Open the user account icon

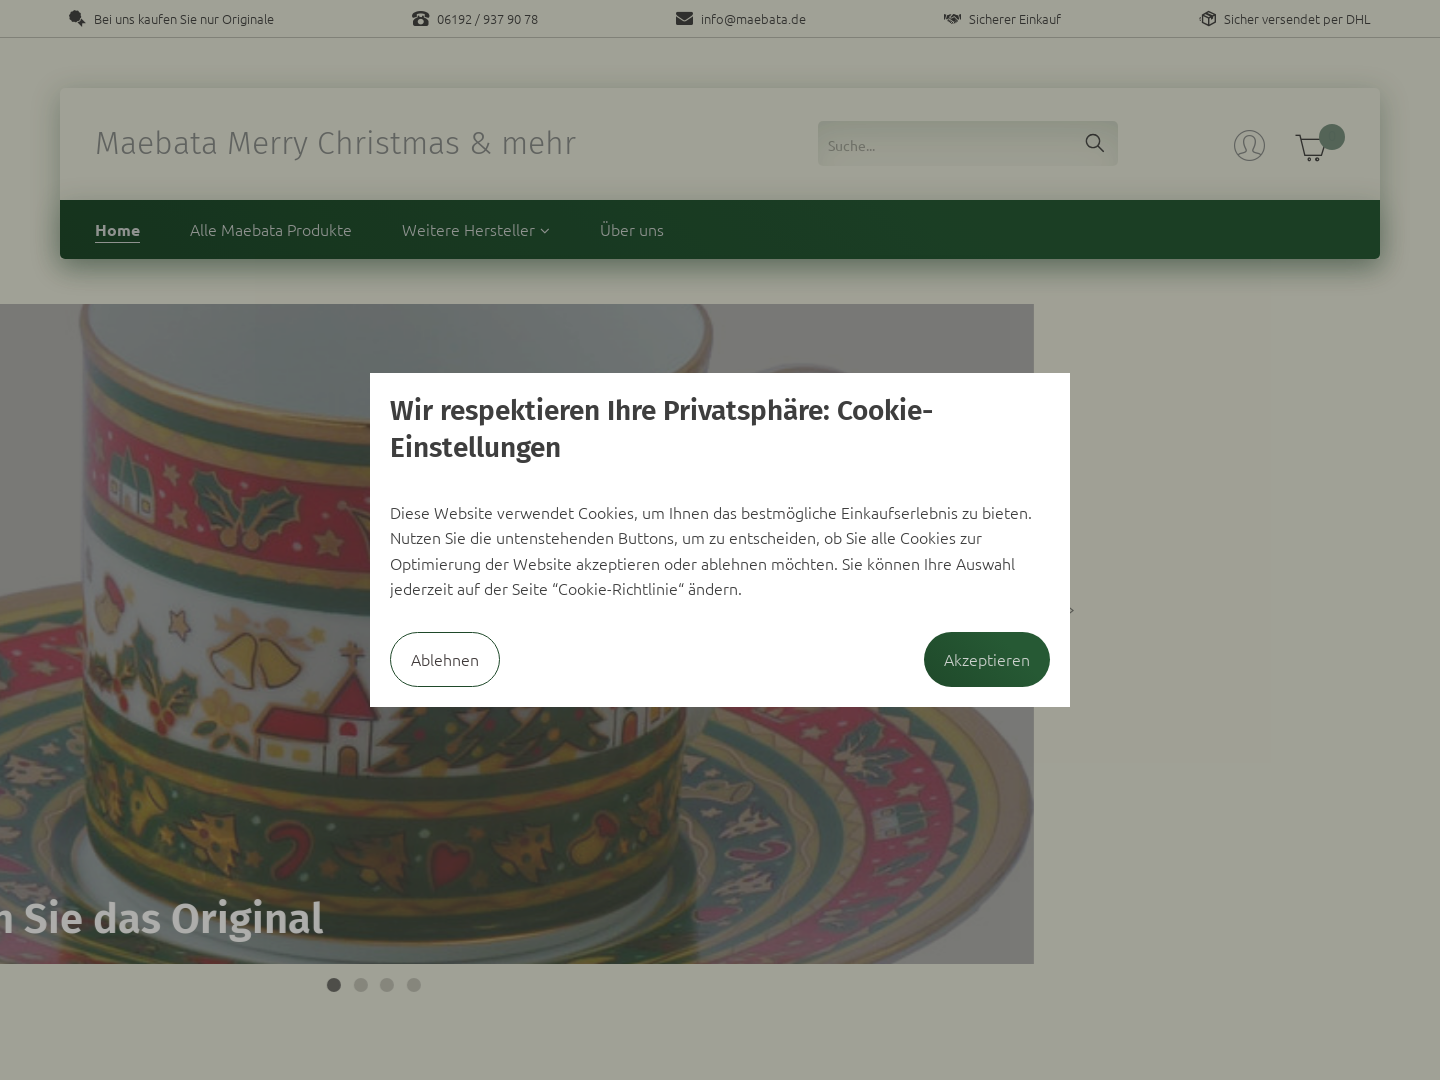(x=1249, y=145)
